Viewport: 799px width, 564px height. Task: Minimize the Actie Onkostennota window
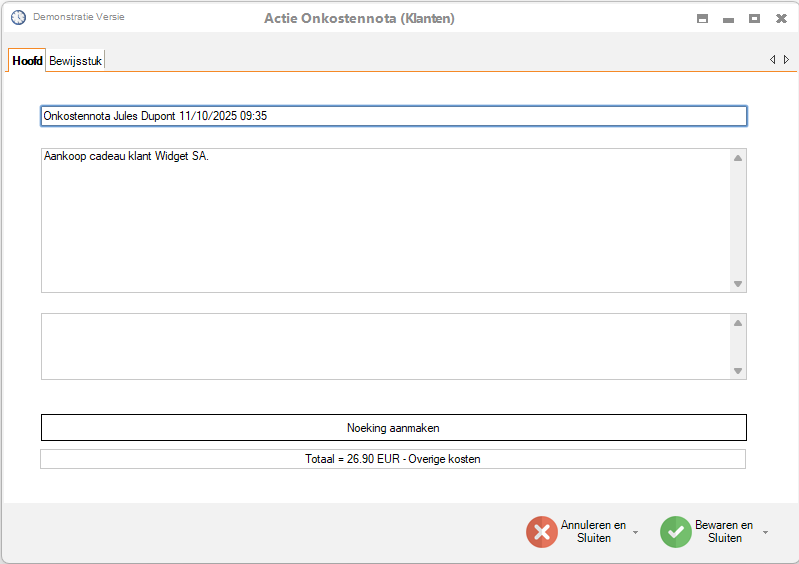coord(729,19)
